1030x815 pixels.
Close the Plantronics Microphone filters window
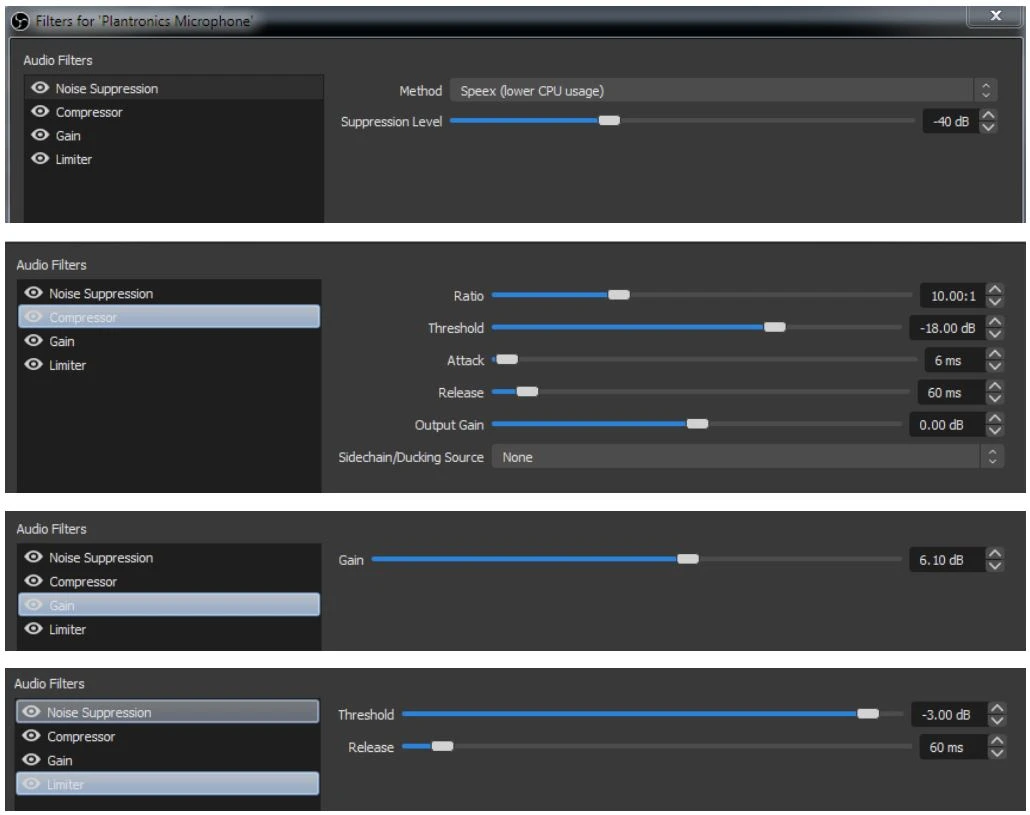point(995,17)
